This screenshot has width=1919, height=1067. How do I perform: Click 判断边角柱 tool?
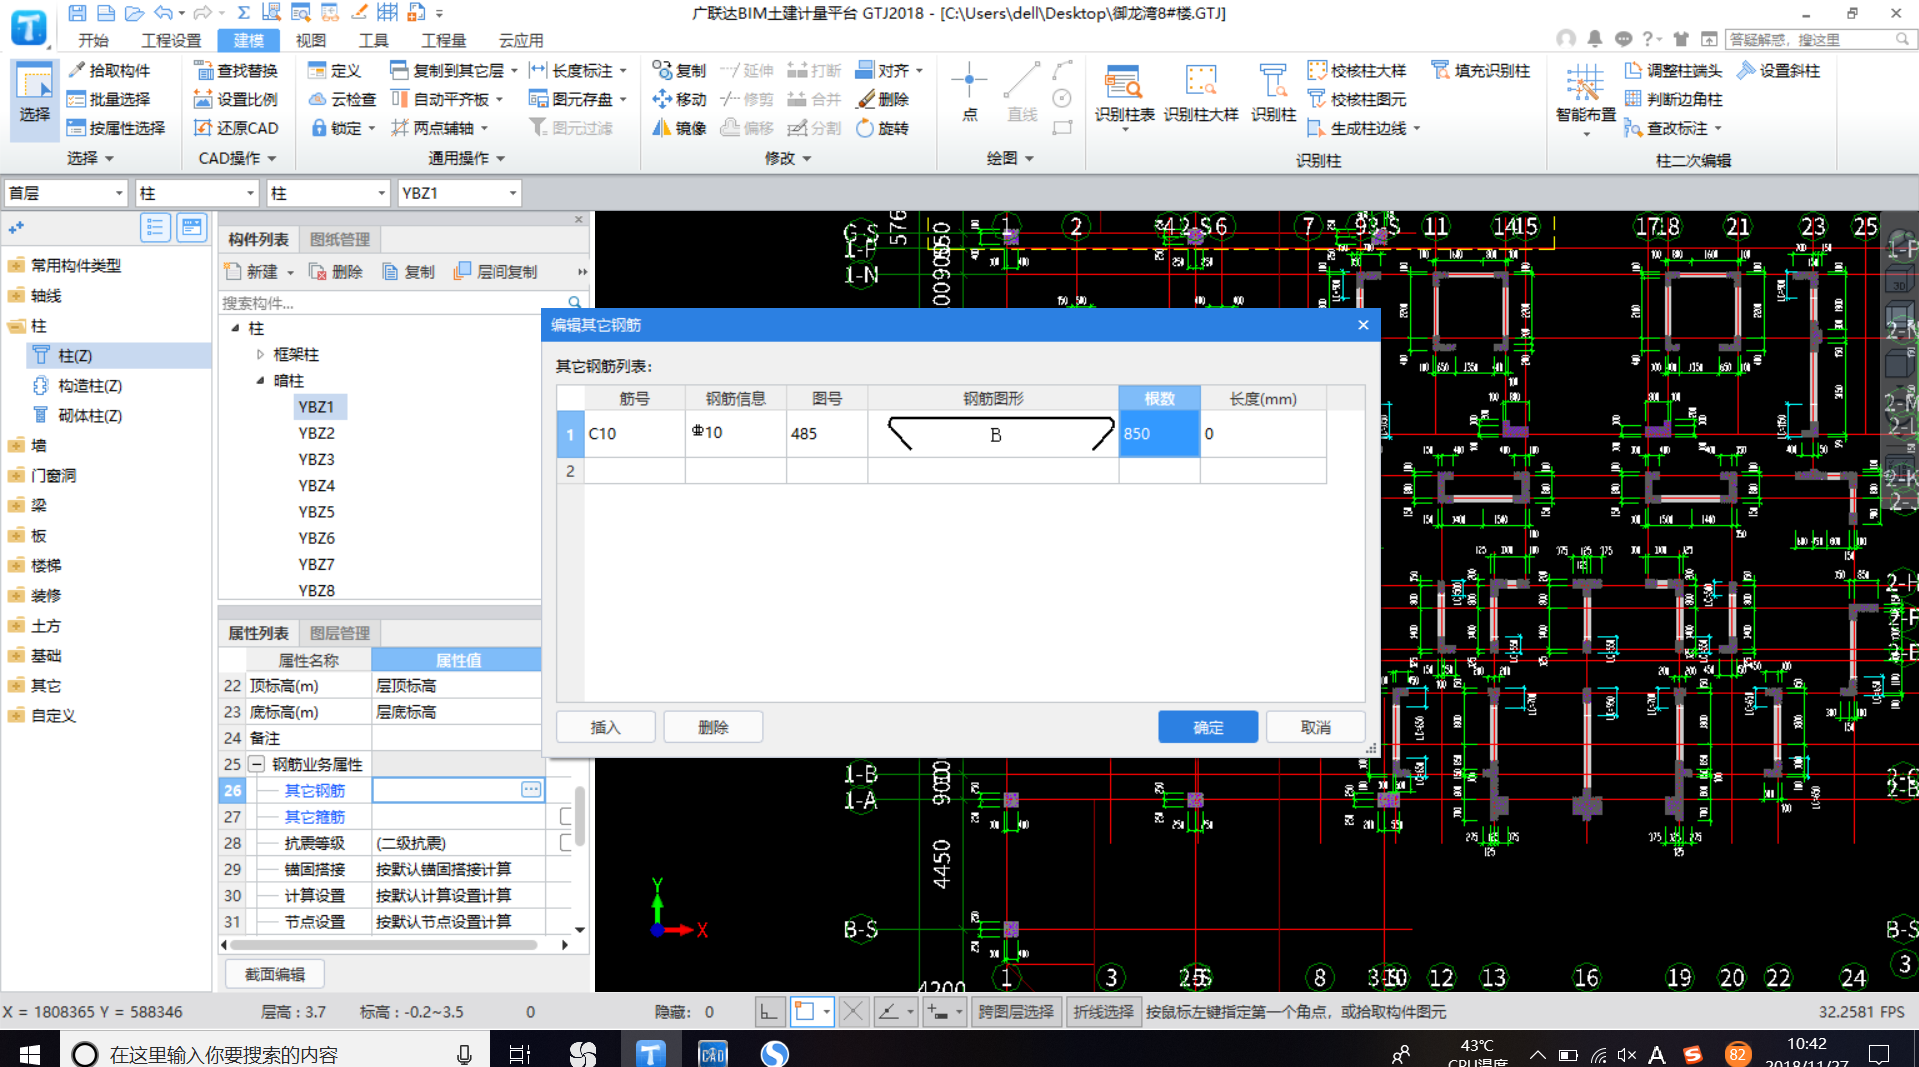(1673, 99)
